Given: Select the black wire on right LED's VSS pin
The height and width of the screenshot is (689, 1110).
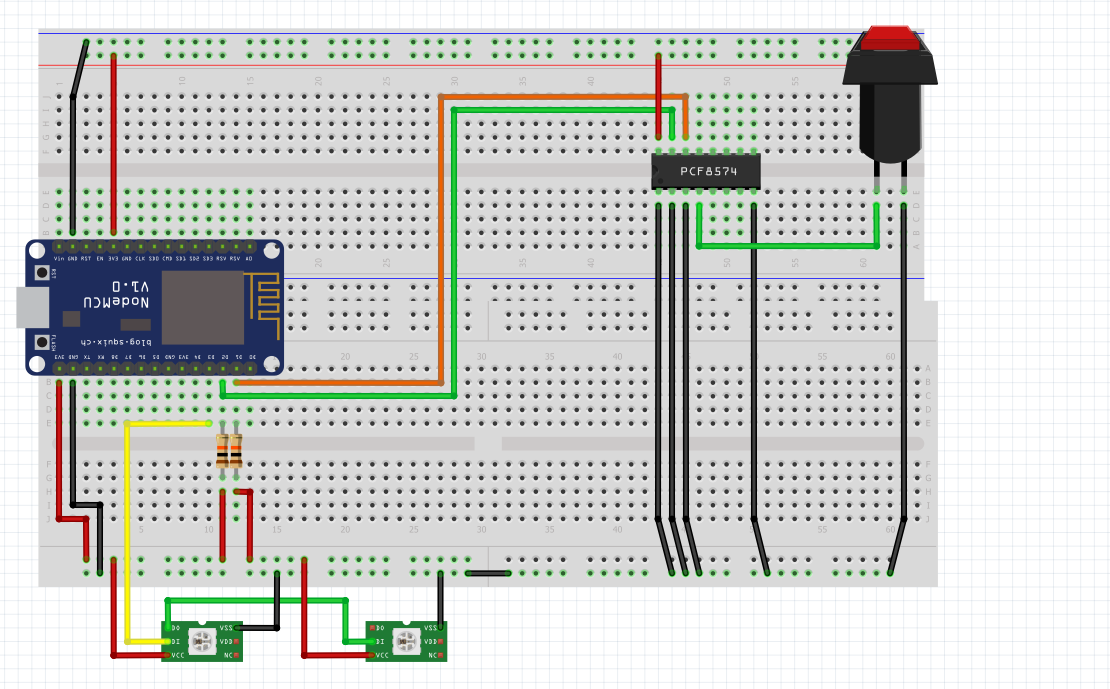Looking at the screenshot, I should point(440,600).
